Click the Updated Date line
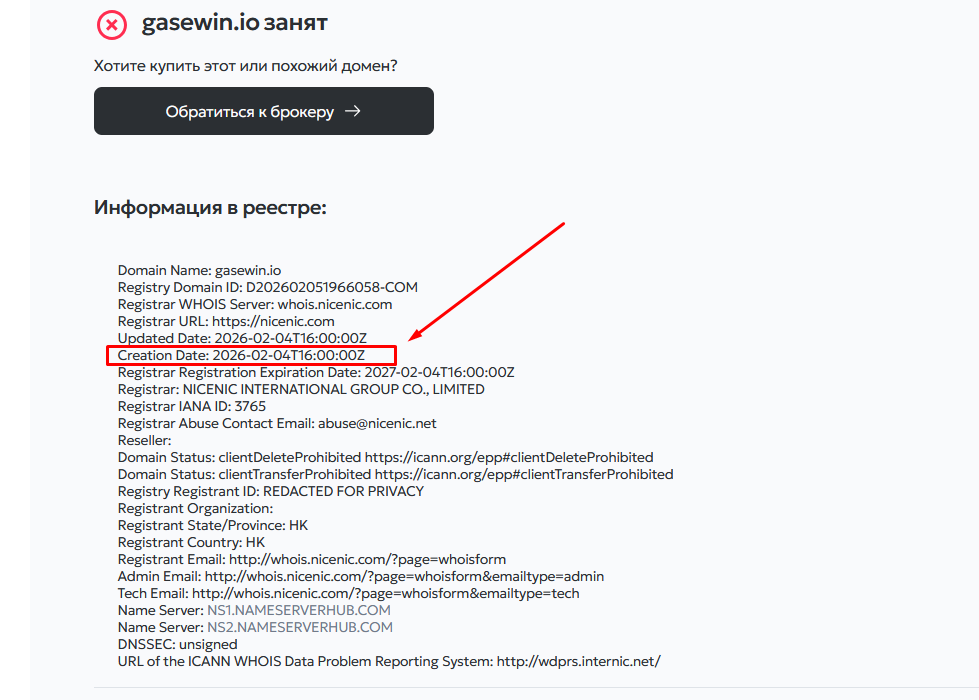This screenshot has width=979, height=700. [242, 338]
